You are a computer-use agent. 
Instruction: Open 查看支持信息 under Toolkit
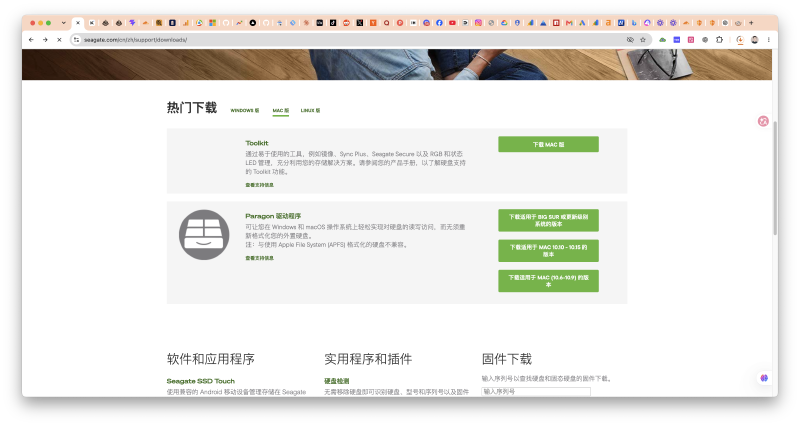pos(259,185)
